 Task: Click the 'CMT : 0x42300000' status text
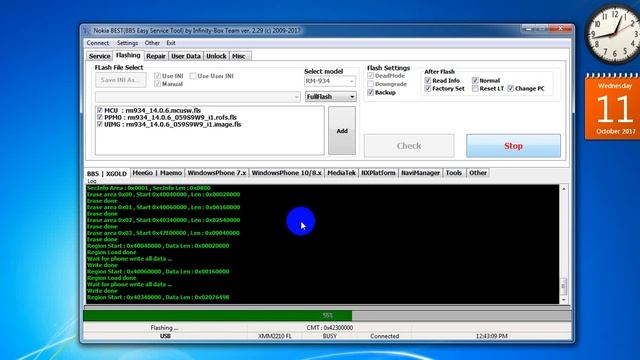(x=330, y=327)
